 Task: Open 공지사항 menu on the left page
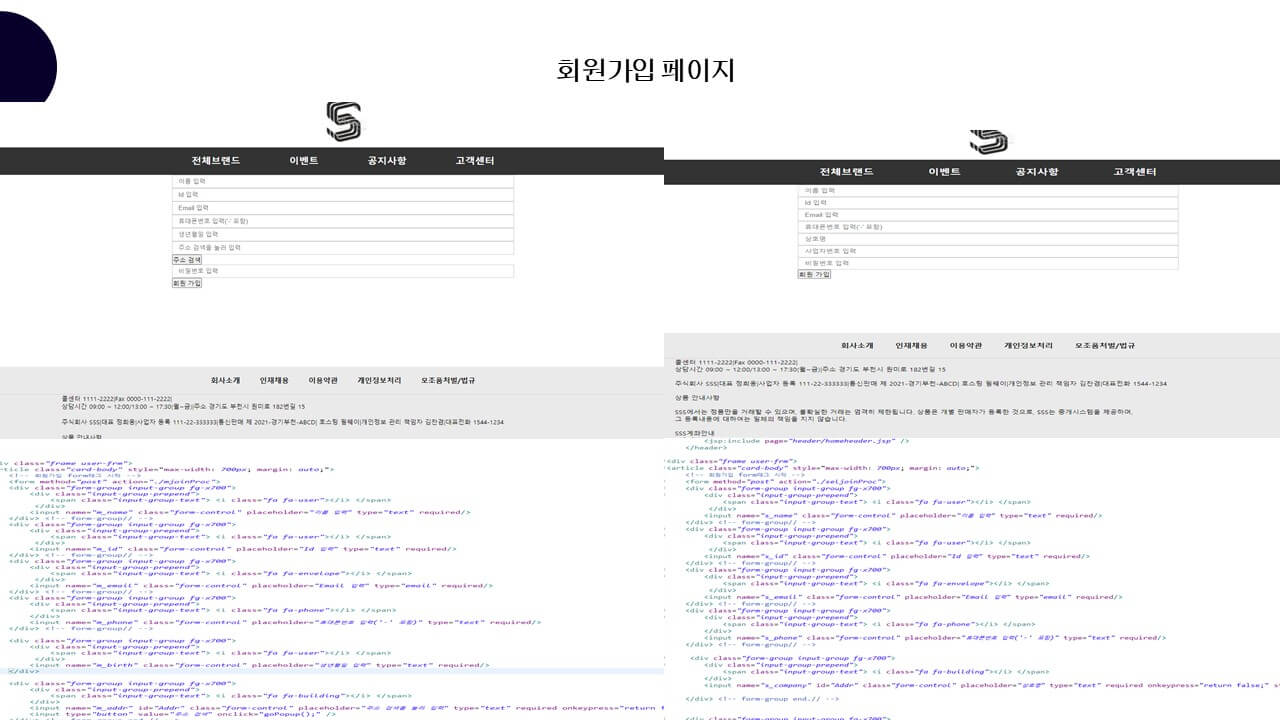(387, 161)
